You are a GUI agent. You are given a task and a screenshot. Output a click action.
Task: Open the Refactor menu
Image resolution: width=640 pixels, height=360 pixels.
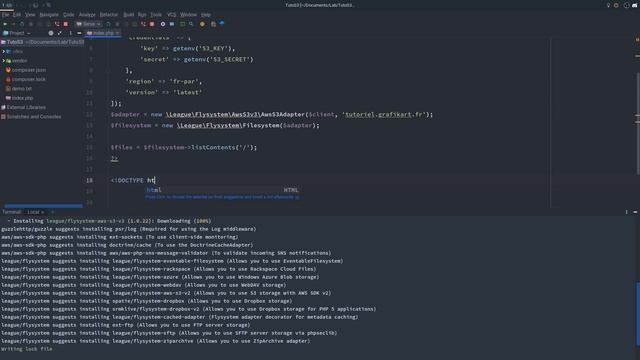tap(109, 15)
